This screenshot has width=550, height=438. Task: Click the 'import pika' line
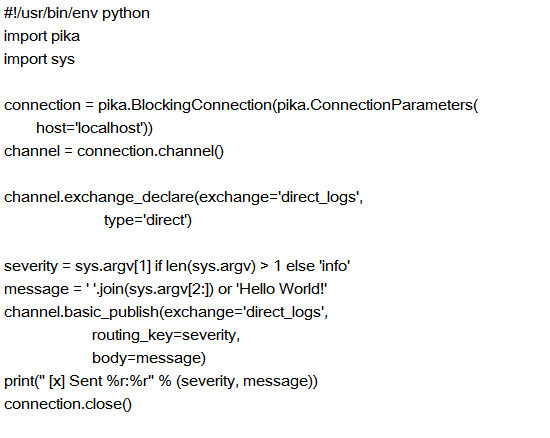pos(42,36)
